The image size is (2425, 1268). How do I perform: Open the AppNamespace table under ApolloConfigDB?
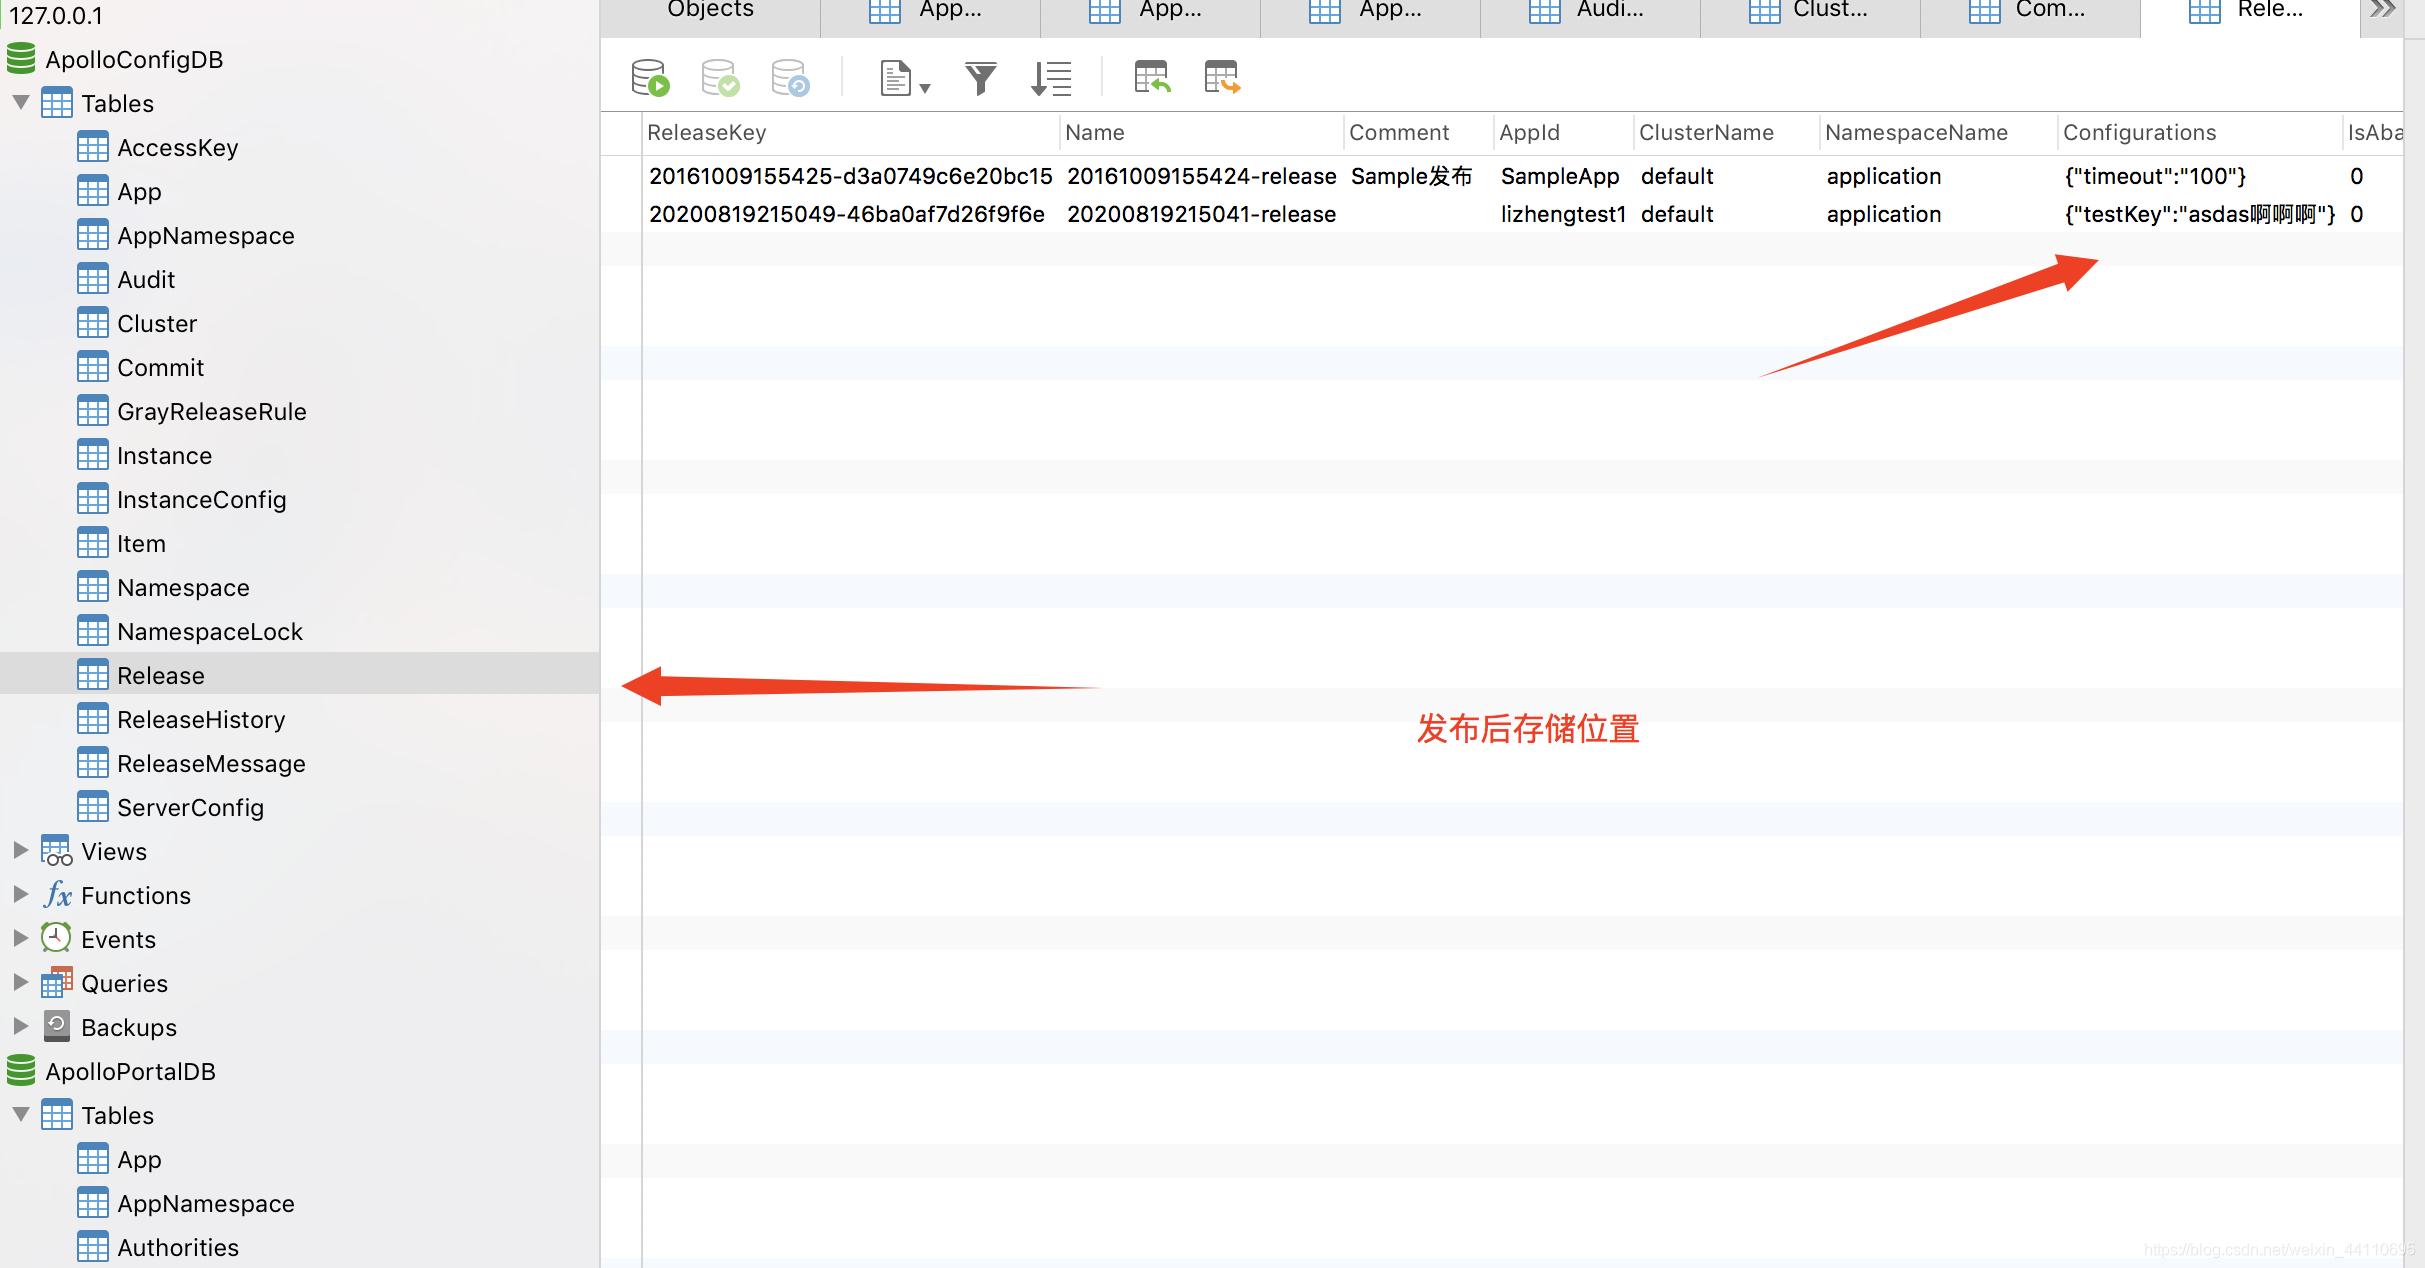(205, 235)
